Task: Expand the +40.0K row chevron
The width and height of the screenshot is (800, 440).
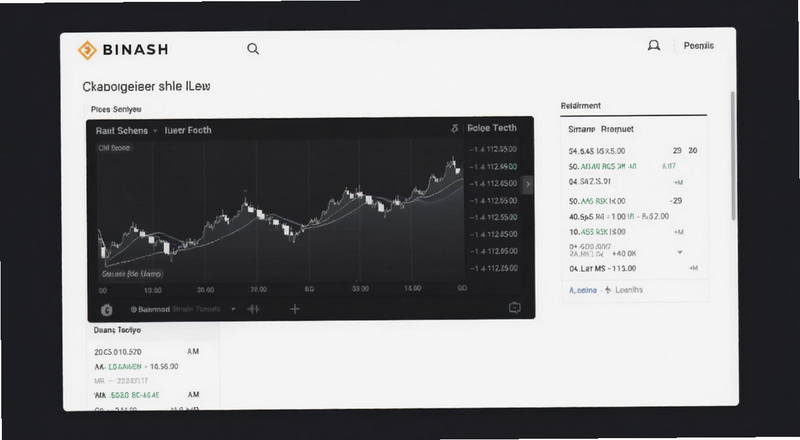Action: (680, 252)
